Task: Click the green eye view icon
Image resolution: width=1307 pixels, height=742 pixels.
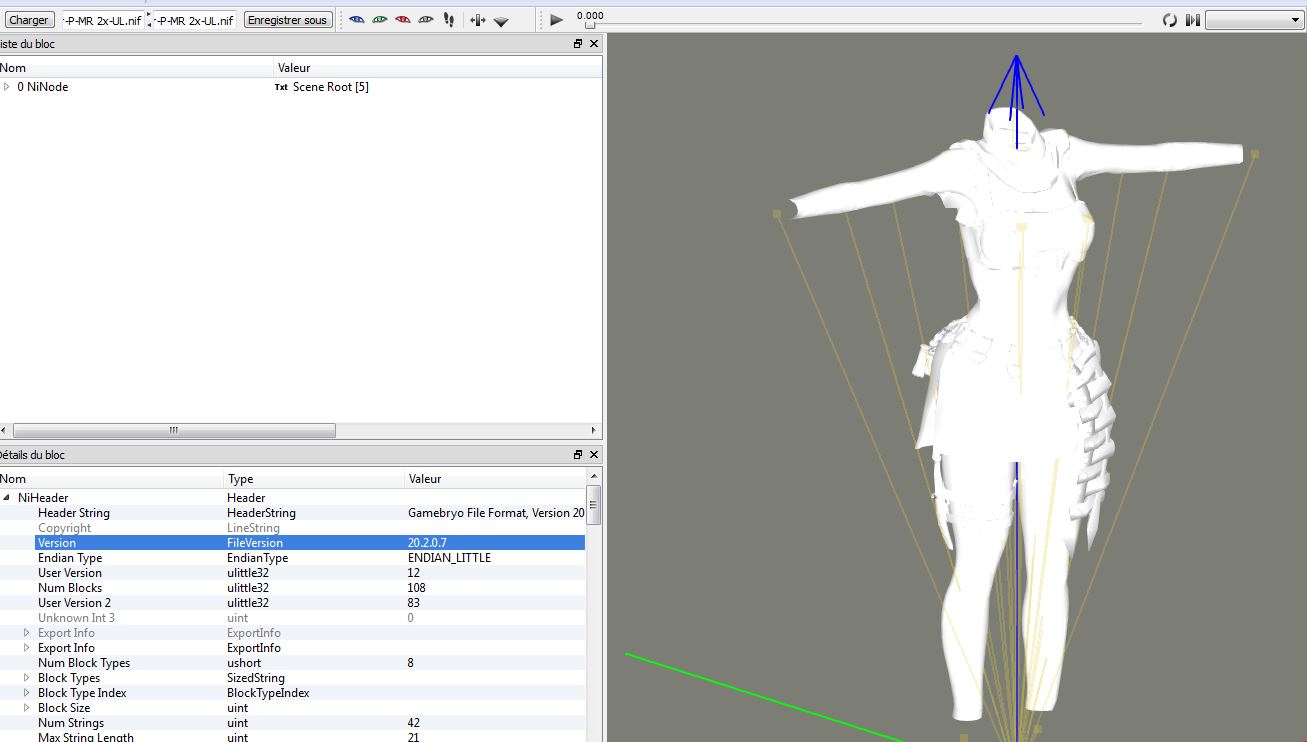Action: point(380,20)
